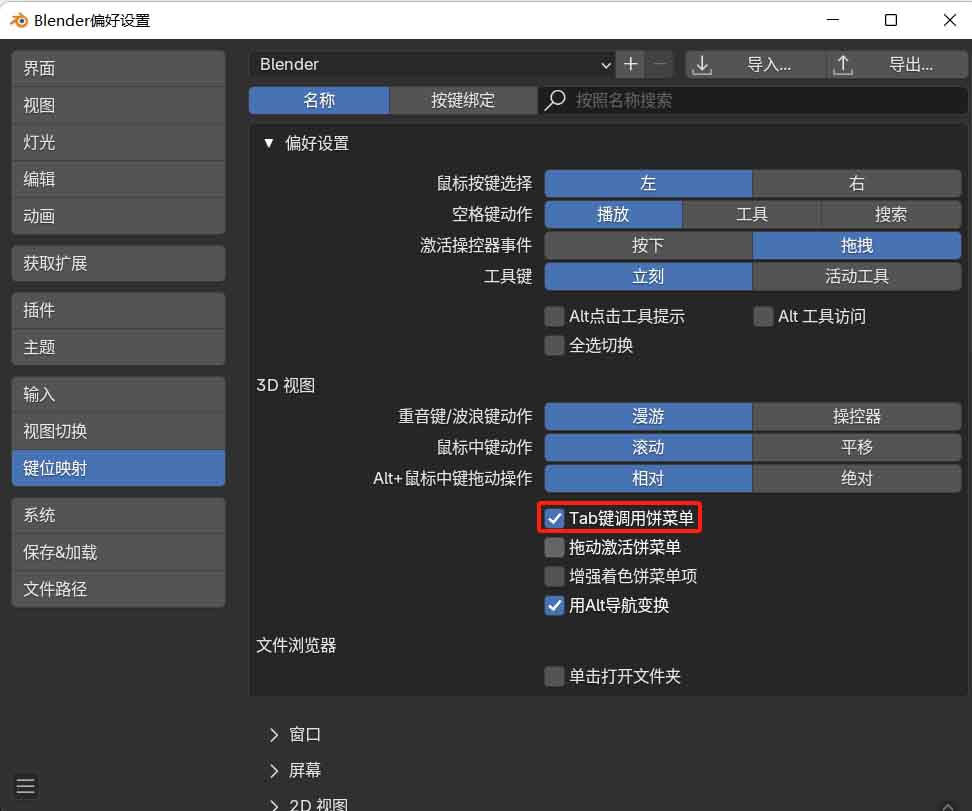The height and width of the screenshot is (811, 972).
Task: Expand the 2D 视图 keymap section
Action: (273, 805)
